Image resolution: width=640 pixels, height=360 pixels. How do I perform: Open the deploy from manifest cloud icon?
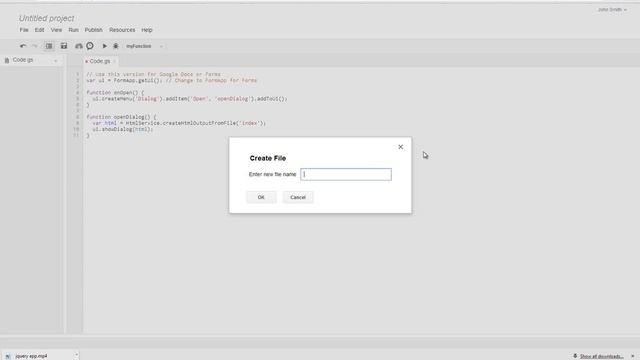tap(78, 46)
